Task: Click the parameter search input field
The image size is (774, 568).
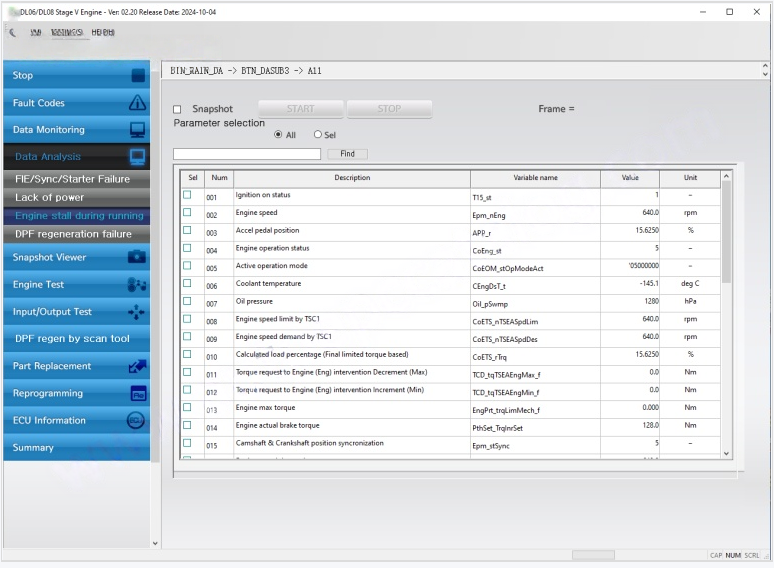Action: pyautogui.click(x=247, y=154)
